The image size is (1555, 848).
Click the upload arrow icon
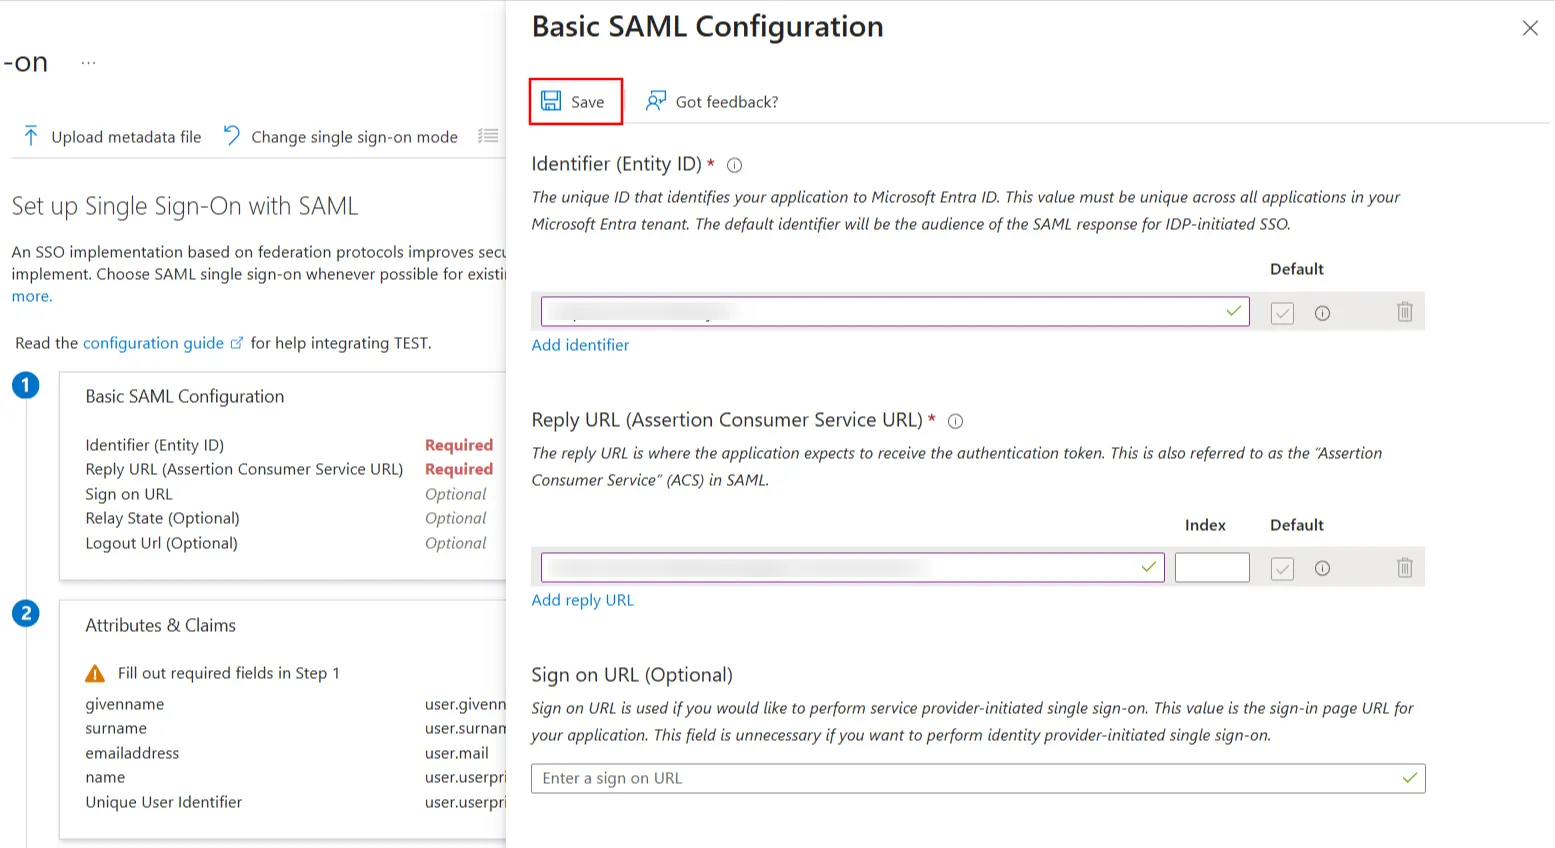(31, 136)
